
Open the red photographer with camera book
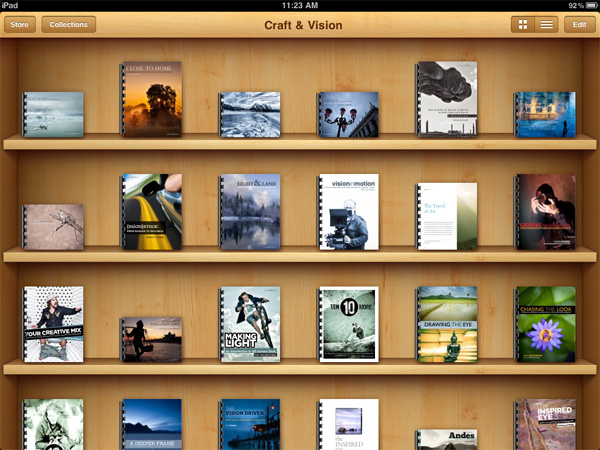tap(545, 212)
